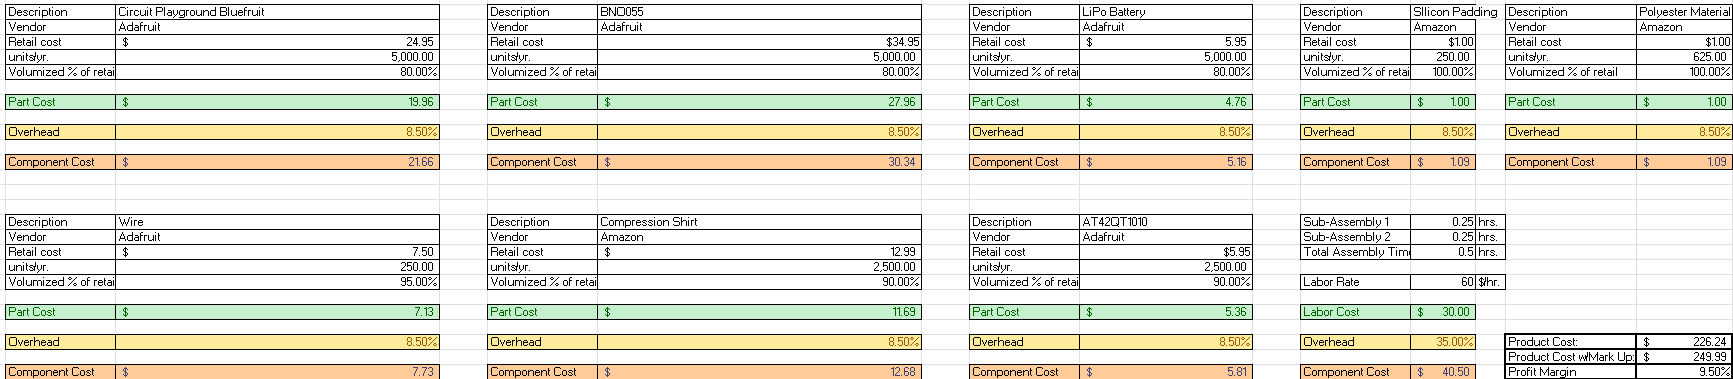1733x379 pixels.
Task: Select the 'Product Cost:' label cell
Action: pyautogui.click(x=1570, y=342)
